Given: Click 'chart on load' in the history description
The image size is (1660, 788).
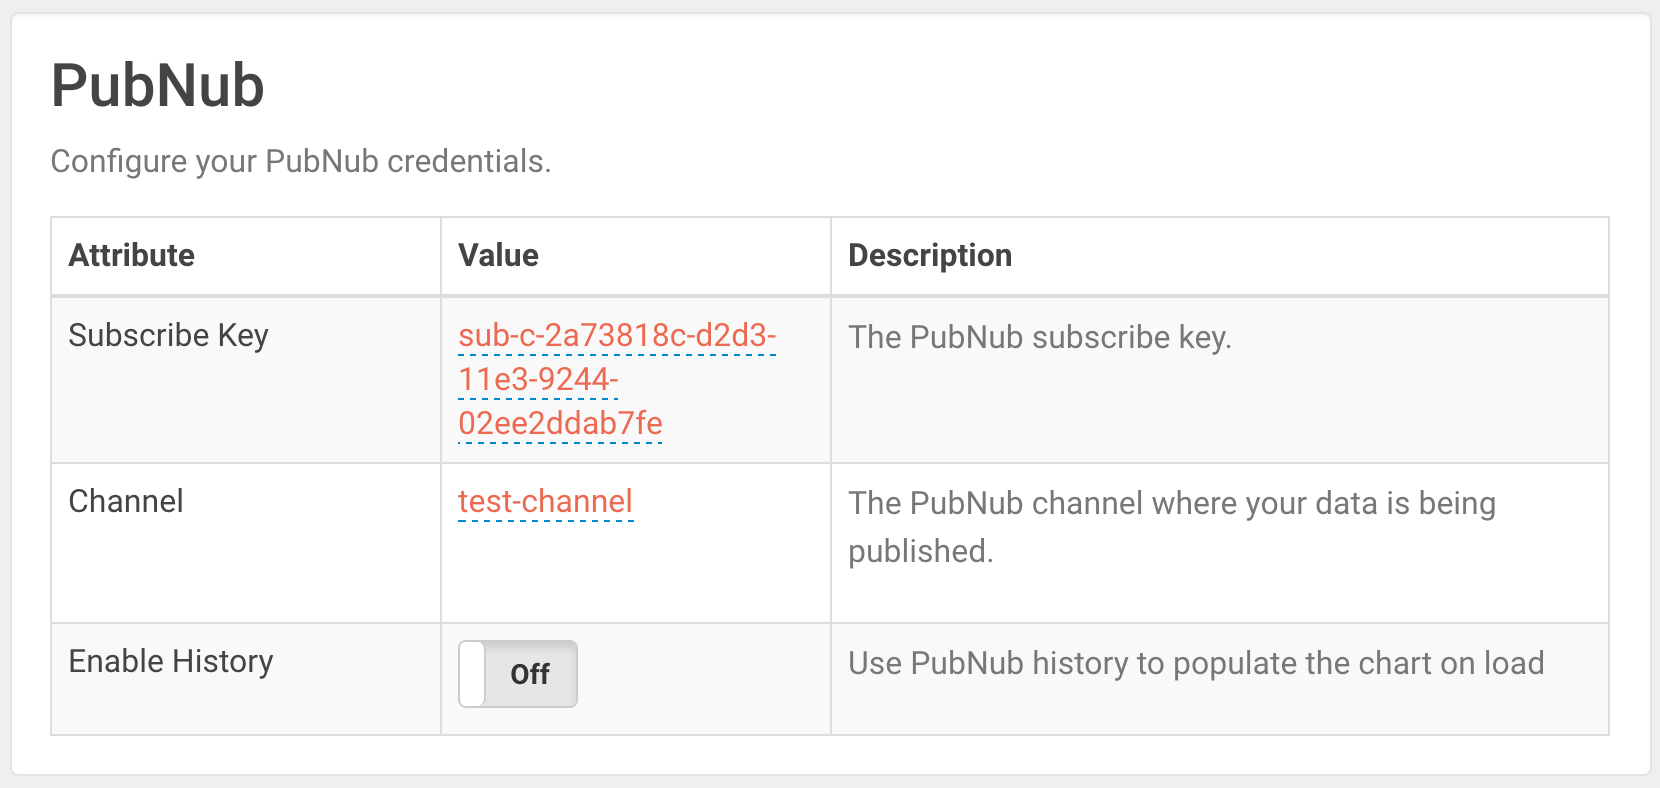Looking at the screenshot, I should coord(1438,664).
